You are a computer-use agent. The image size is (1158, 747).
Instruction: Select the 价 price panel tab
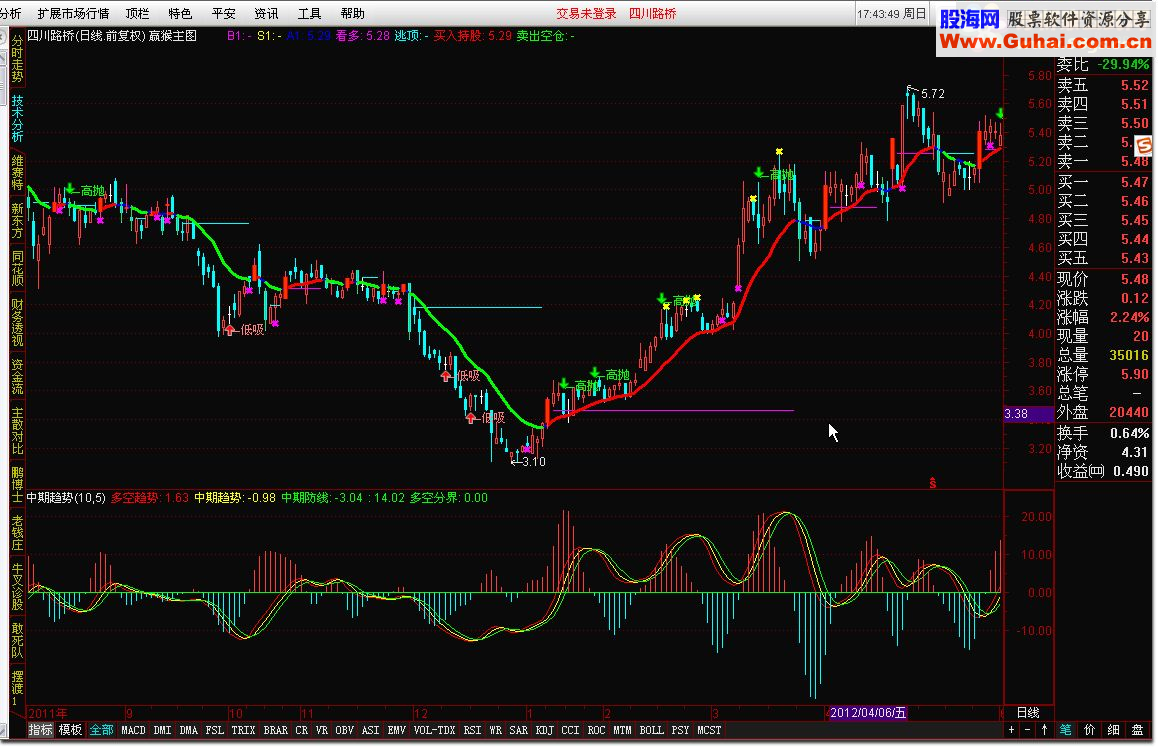coord(1090,730)
